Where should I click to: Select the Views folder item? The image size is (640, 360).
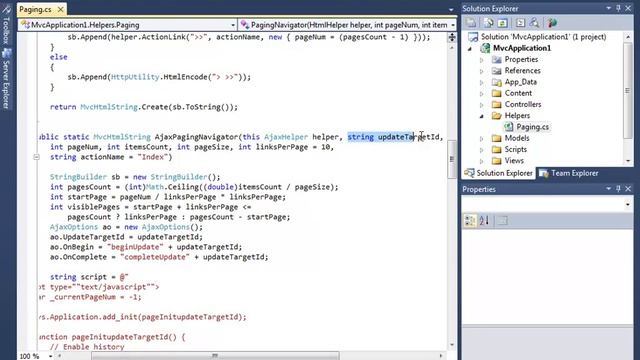click(x=514, y=160)
